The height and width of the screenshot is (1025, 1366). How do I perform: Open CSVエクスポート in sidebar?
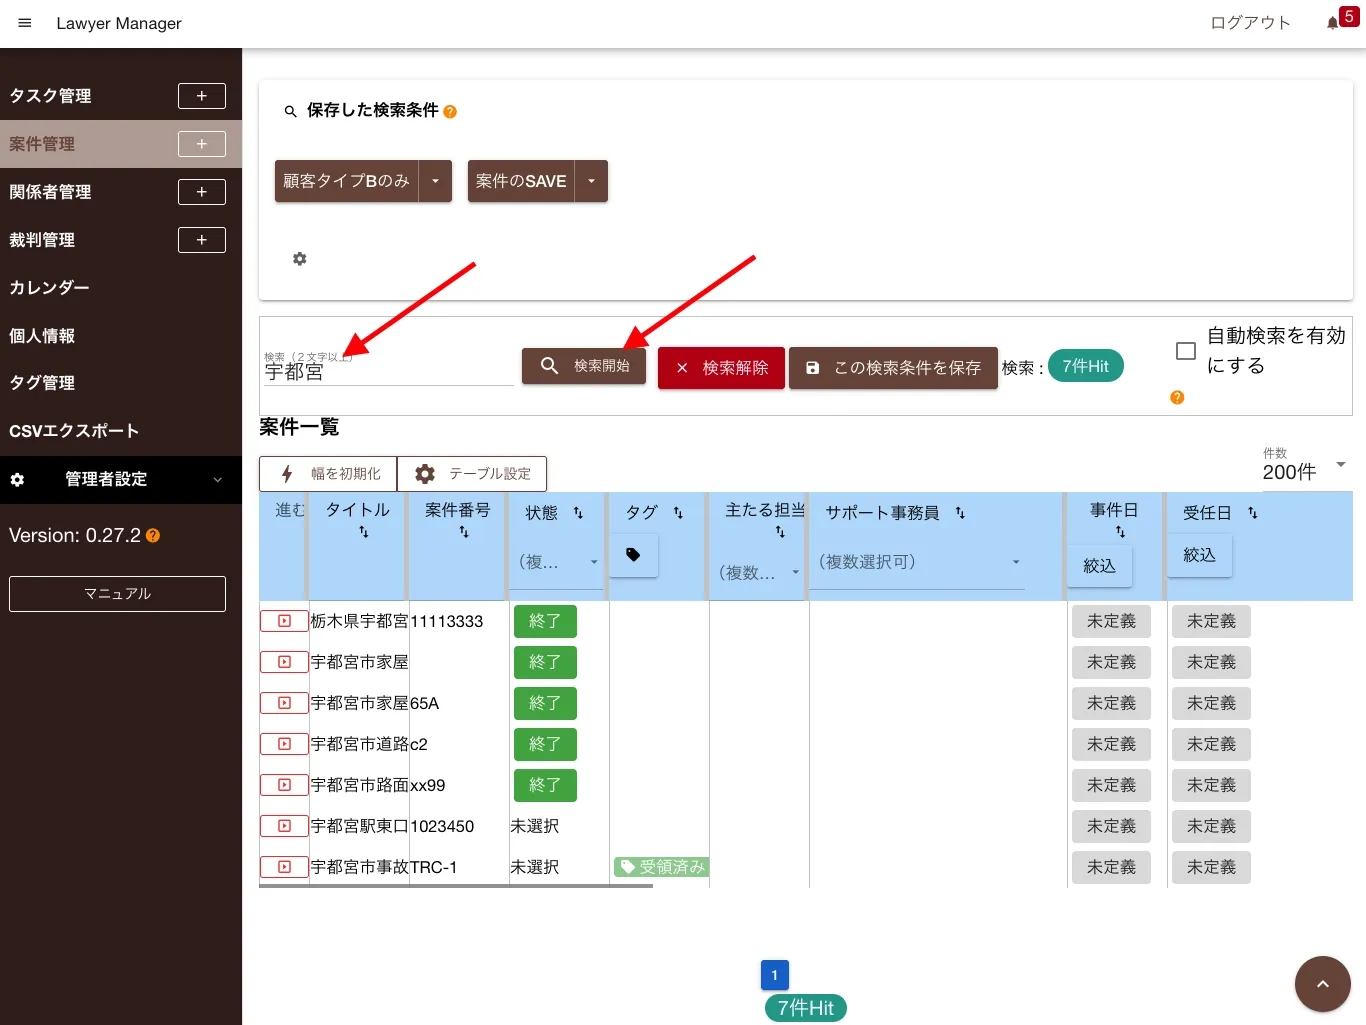click(x=74, y=431)
